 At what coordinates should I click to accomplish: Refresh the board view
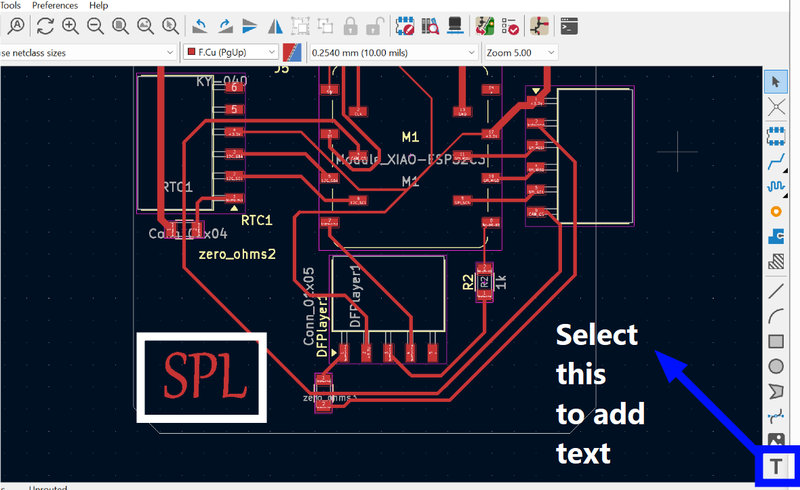[x=45, y=26]
